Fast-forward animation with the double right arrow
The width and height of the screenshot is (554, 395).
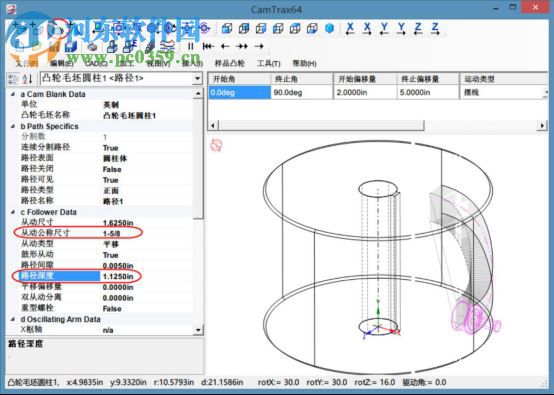coord(242,46)
